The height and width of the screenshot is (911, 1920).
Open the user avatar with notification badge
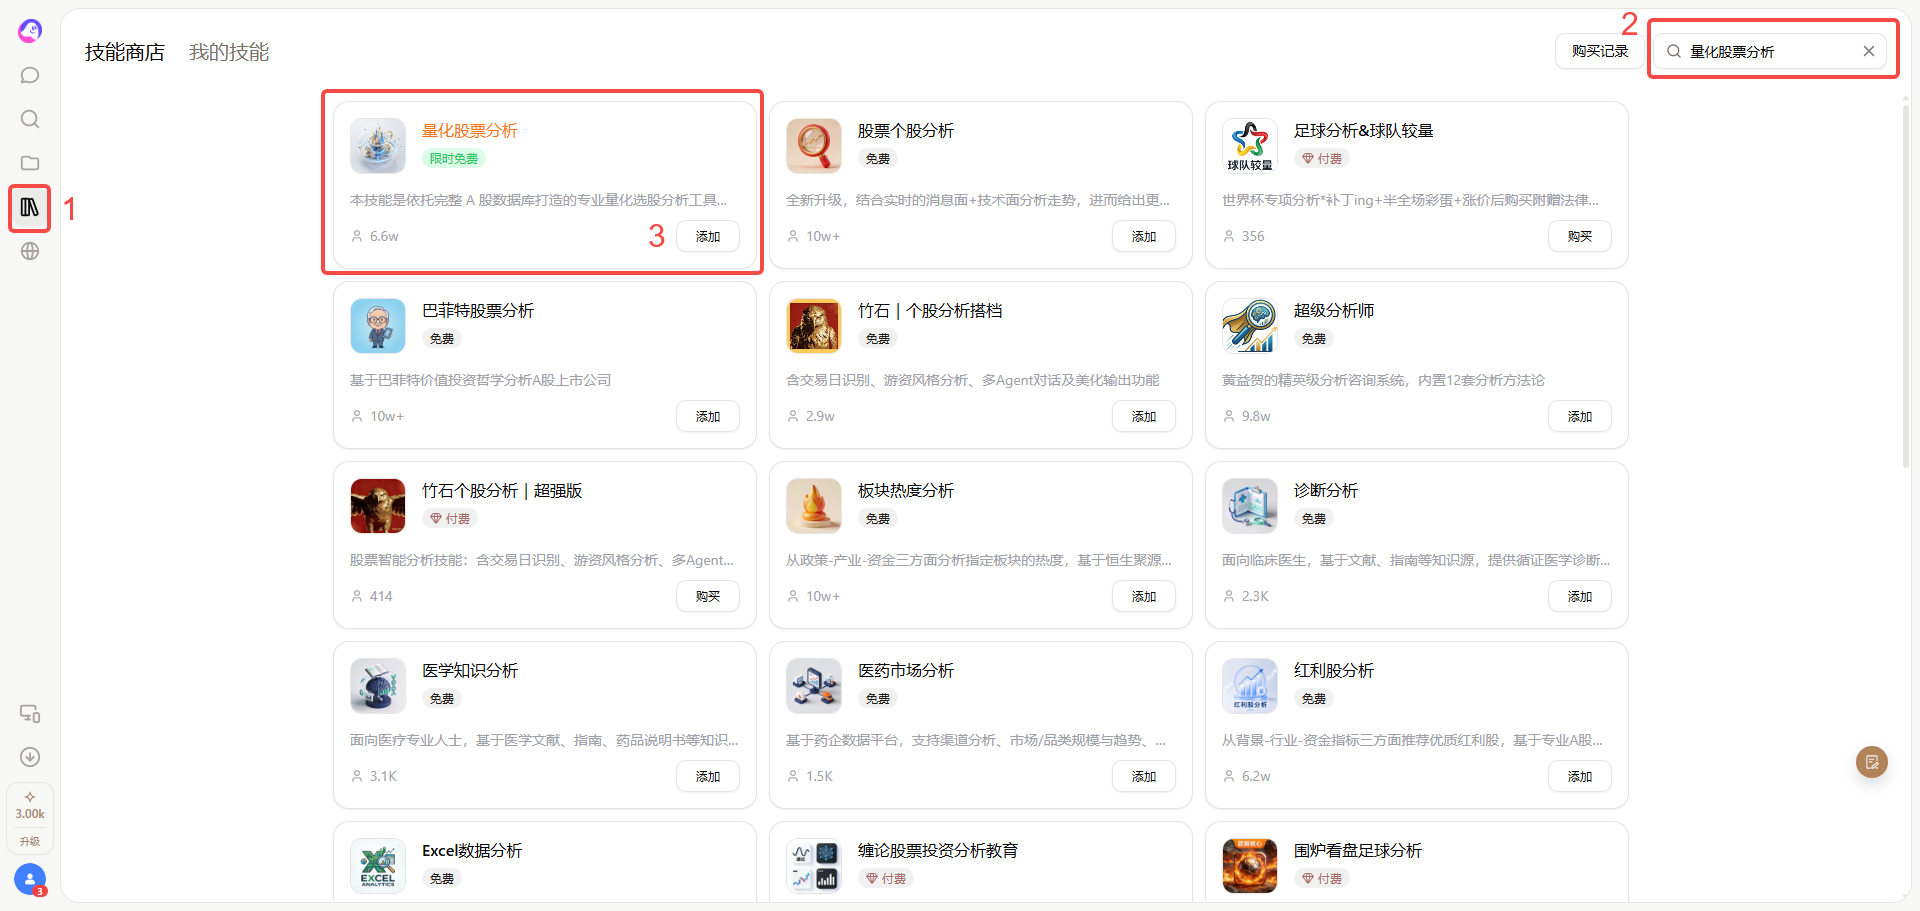tap(30, 880)
